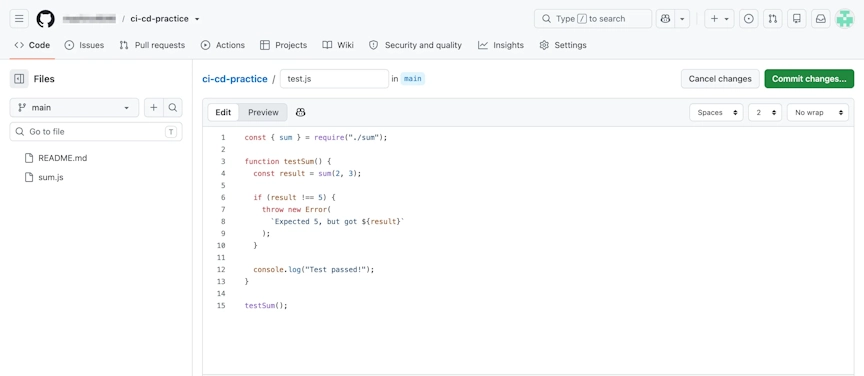Open the main branch selector dropdown
The width and height of the screenshot is (864, 376).
click(x=74, y=108)
